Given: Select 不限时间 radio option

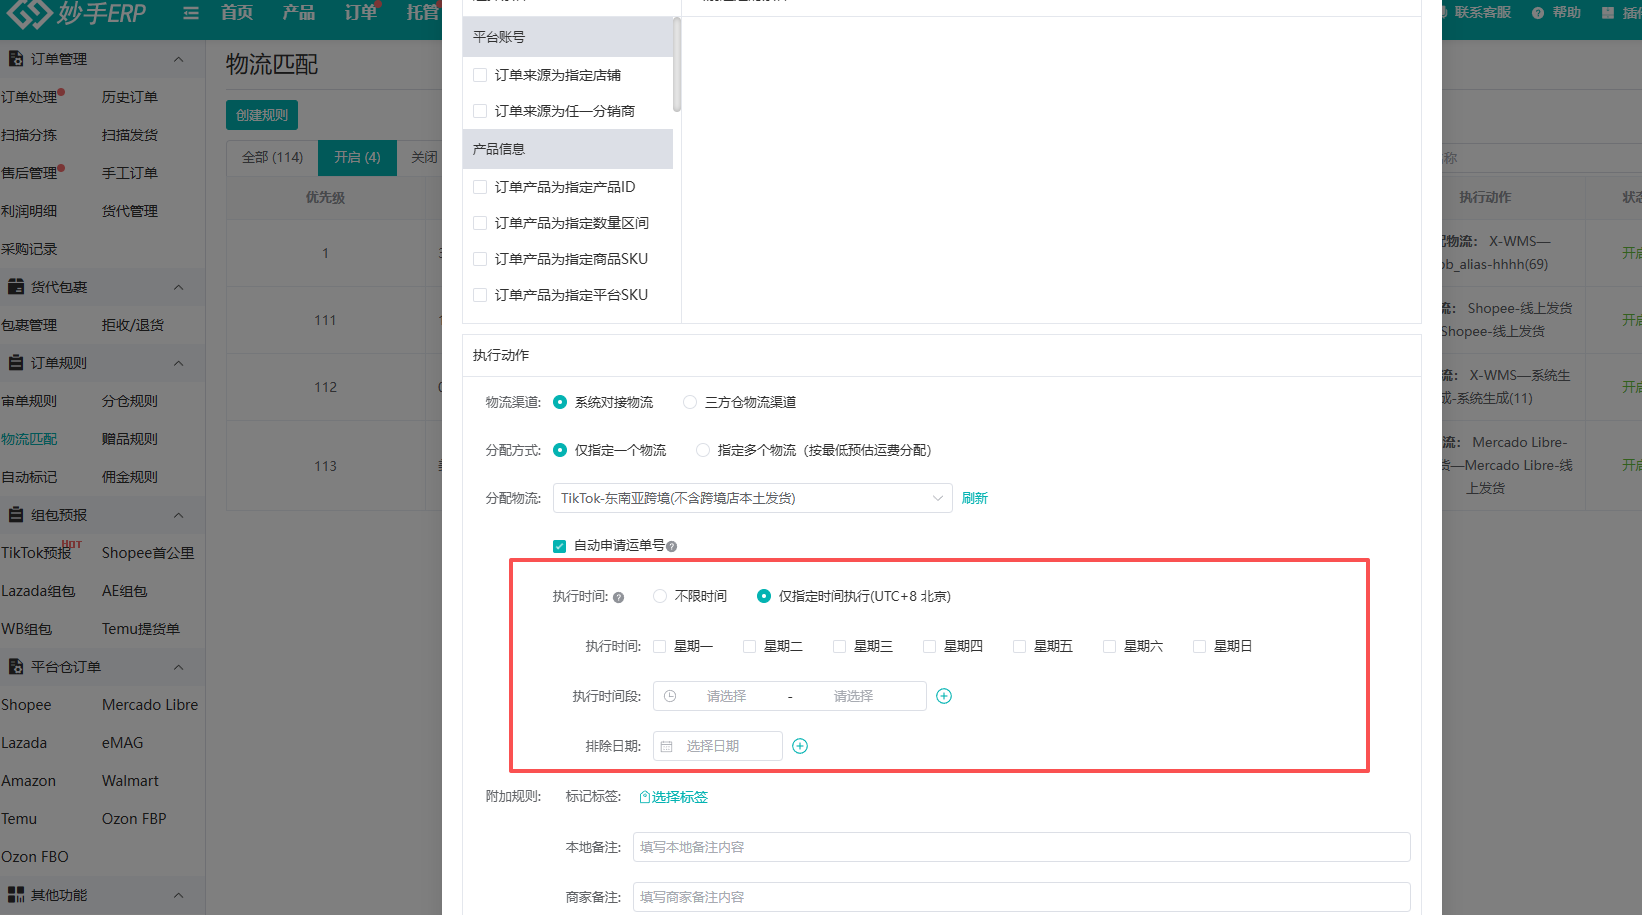Looking at the screenshot, I should pyautogui.click(x=660, y=596).
